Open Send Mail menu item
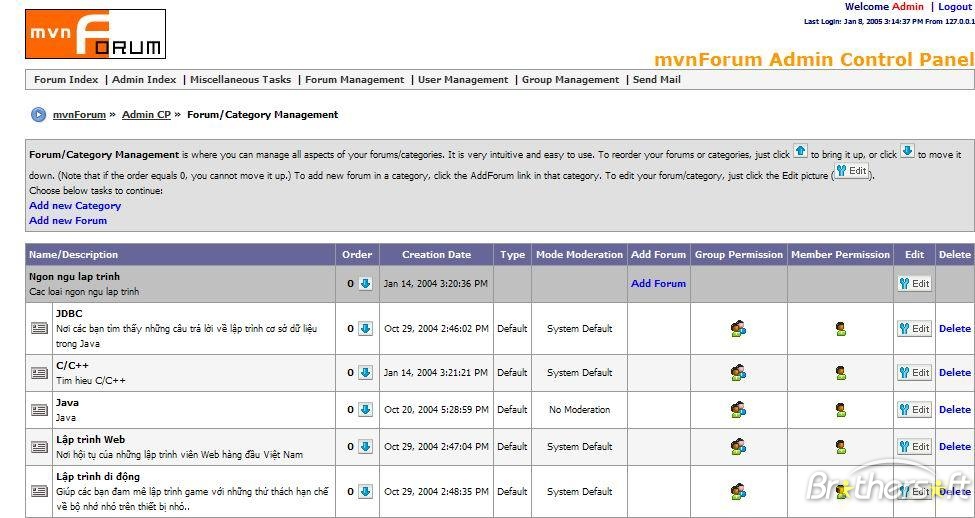The height and width of the screenshot is (518, 975). coord(657,80)
